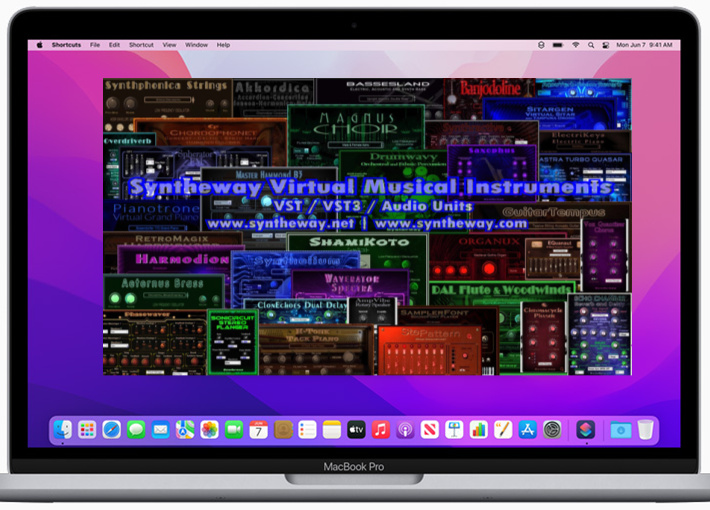
Task: Open Trash in the Dock
Action: click(646, 429)
